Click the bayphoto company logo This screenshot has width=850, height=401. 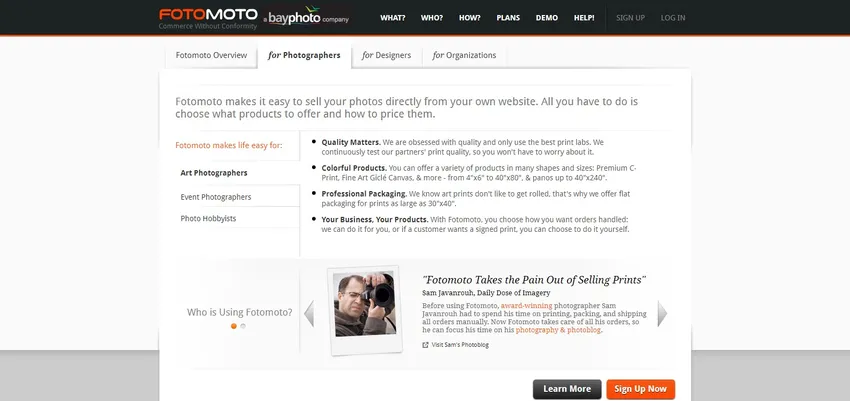coord(306,16)
